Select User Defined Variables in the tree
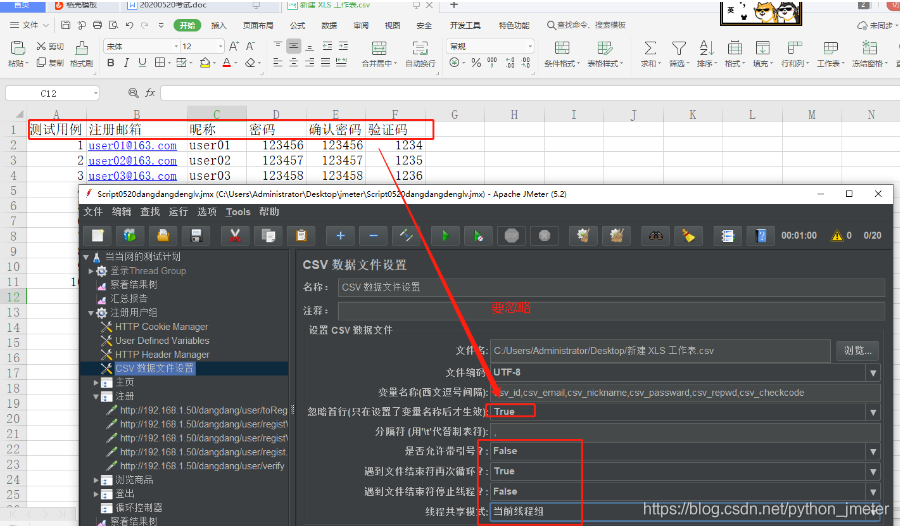Screen dimensions: 900x528 [x=162, y=340]
